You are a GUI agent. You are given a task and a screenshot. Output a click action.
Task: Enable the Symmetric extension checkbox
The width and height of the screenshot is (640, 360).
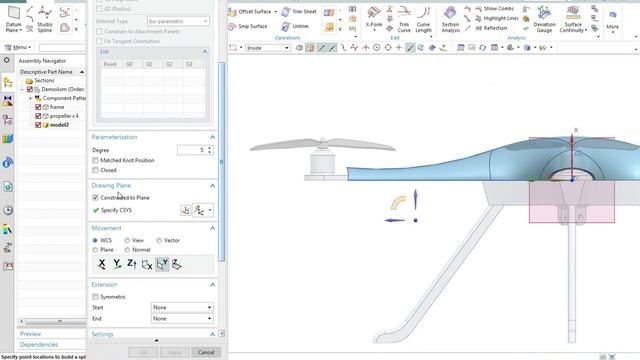point(95,297)
